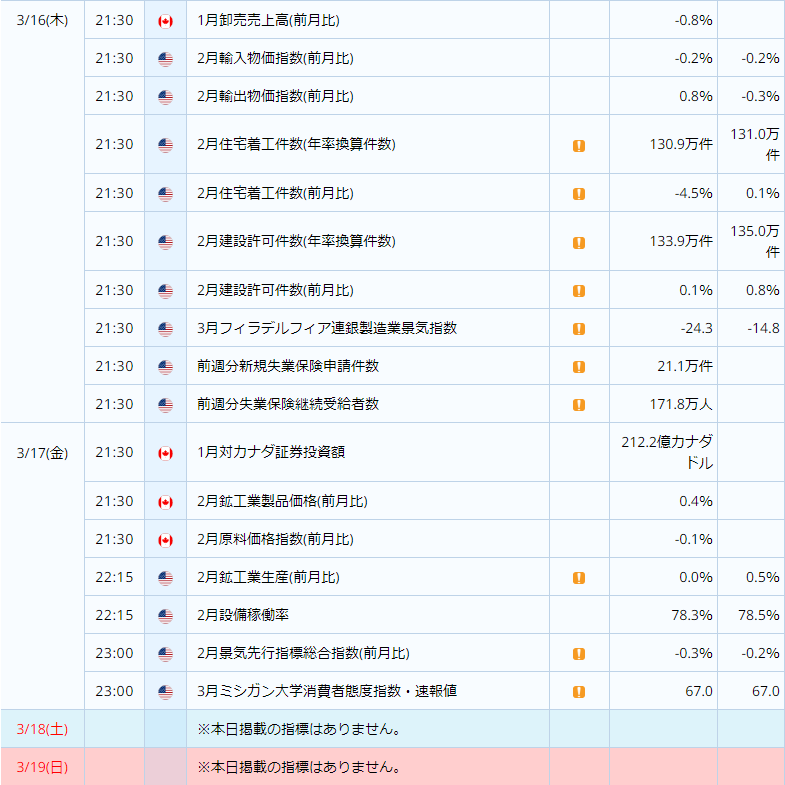Image resolution: width=785 pixels, height=785 pixels.
Task: Click the orange importance mark for 前週分失業保険継続受給者数
Action: [579, 405]
